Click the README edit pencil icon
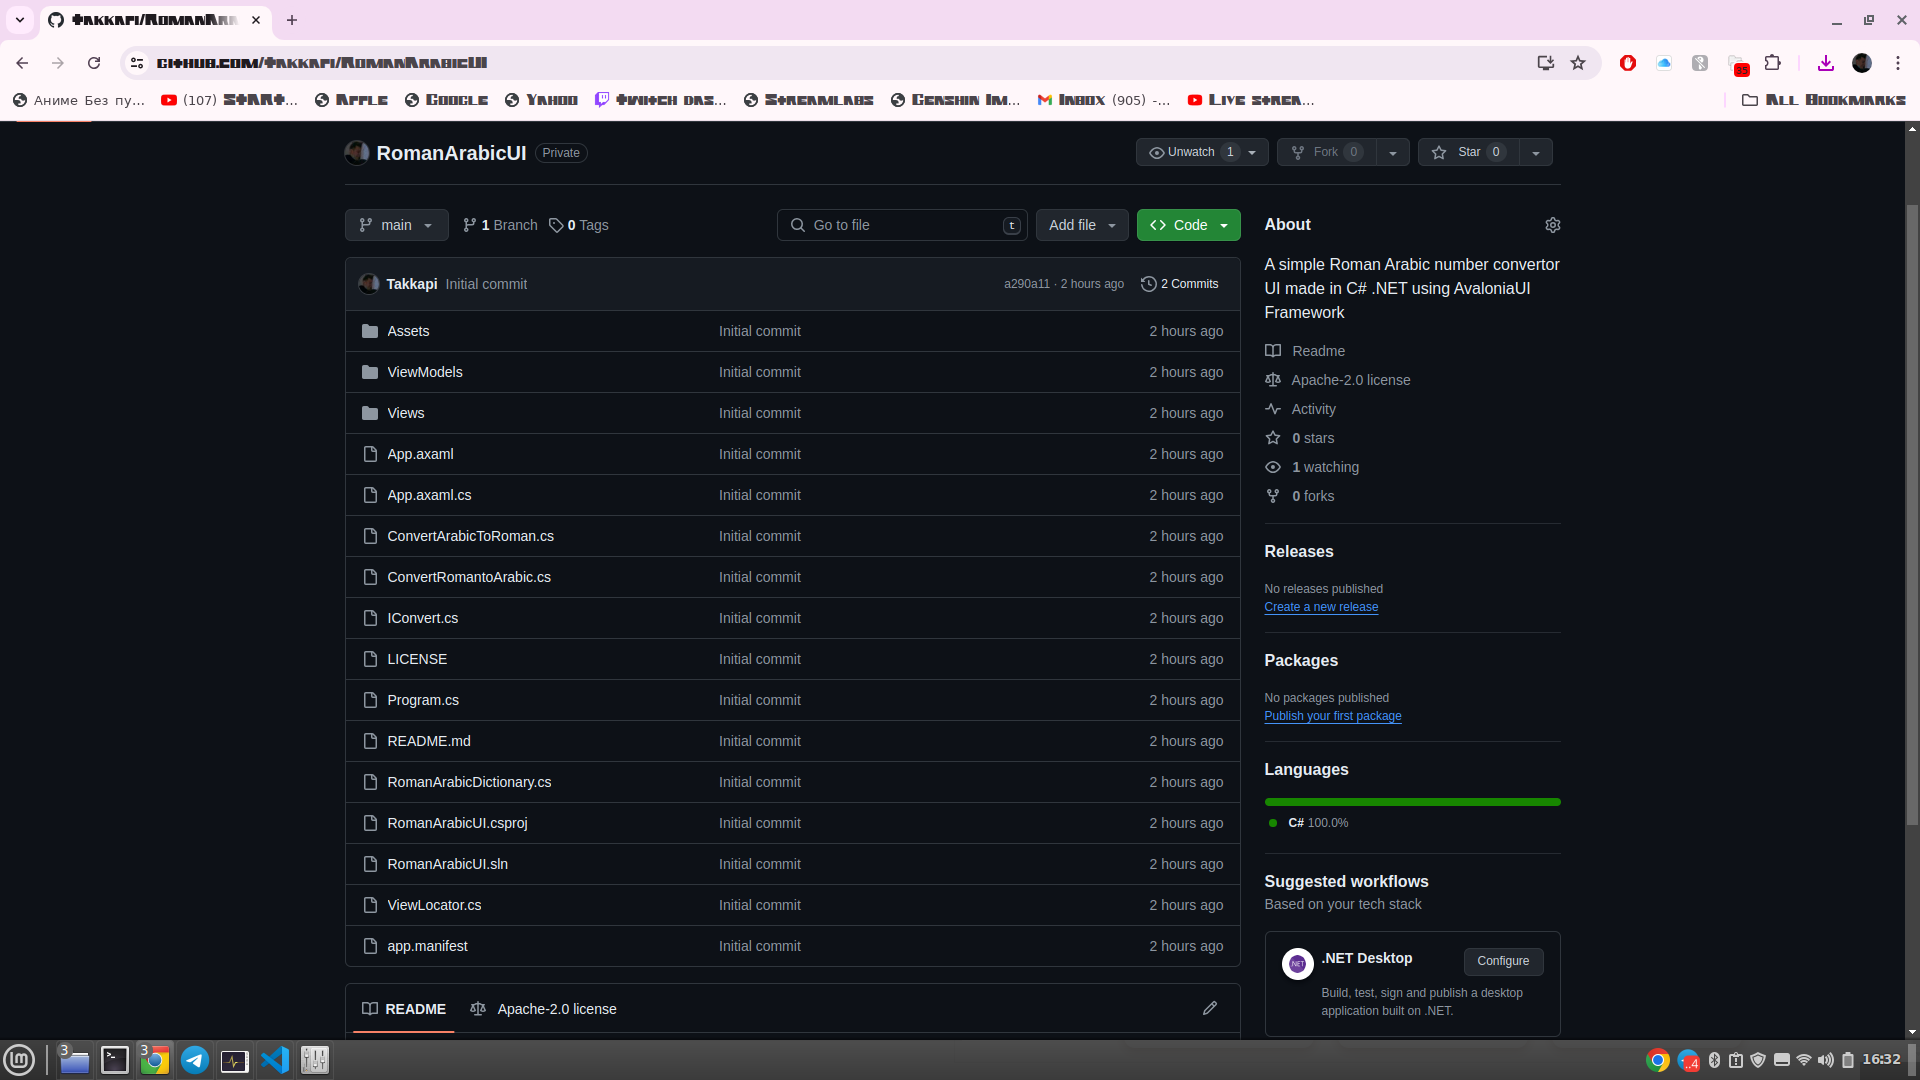The image size is (1920, 1080). tap(1209, 1008)
